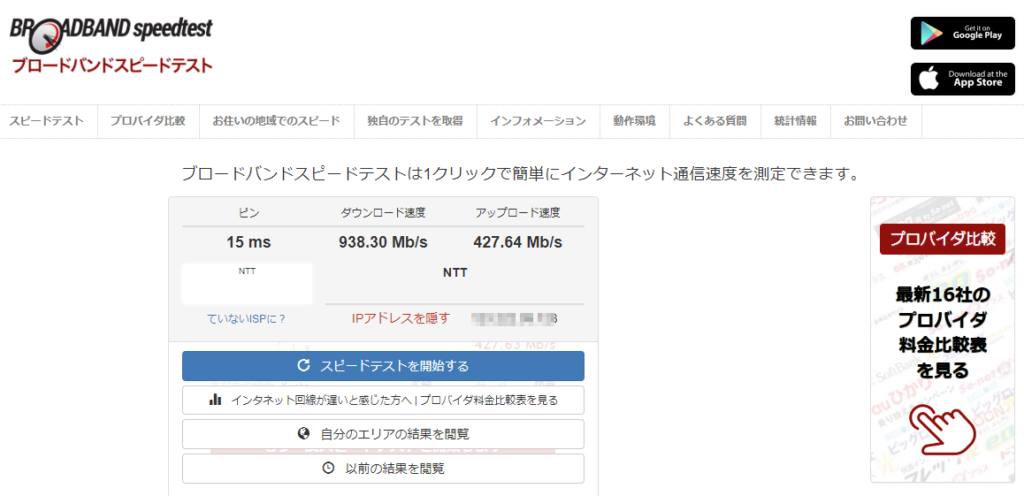
Task: Go to お住いの地域でのスピード page
Action: click(276, 121)
